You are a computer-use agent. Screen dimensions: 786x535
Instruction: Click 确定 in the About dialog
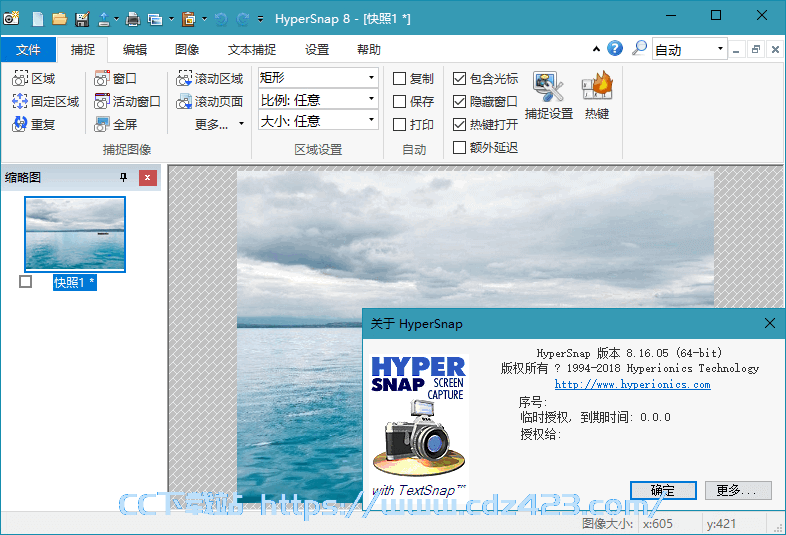coord(663,490)
